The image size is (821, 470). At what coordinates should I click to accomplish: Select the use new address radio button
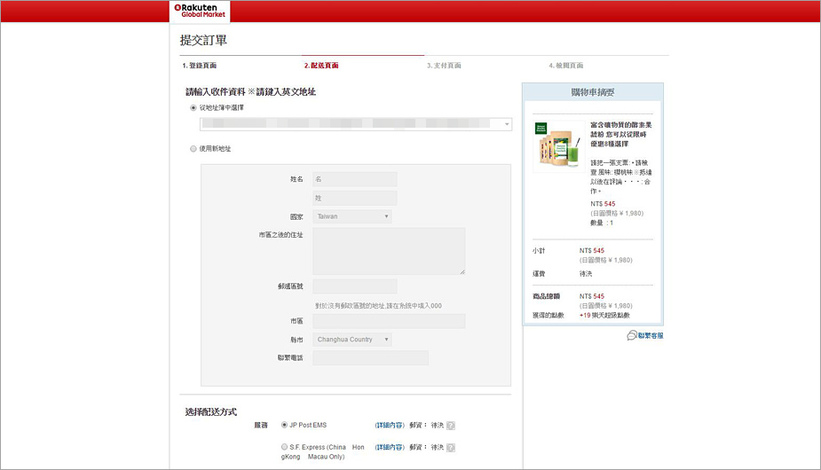coord(193,148)
